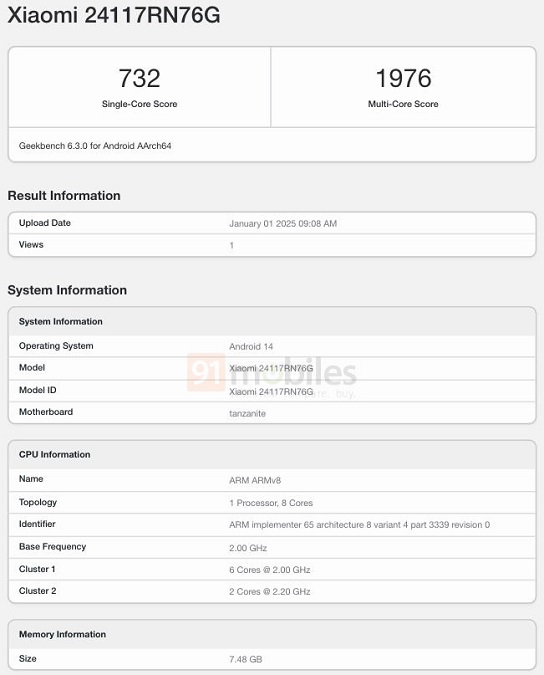The width and height of the screenshot is (544, 675).
Task: Click the 91mobiles watermark logo
Action: pos(272,373)
